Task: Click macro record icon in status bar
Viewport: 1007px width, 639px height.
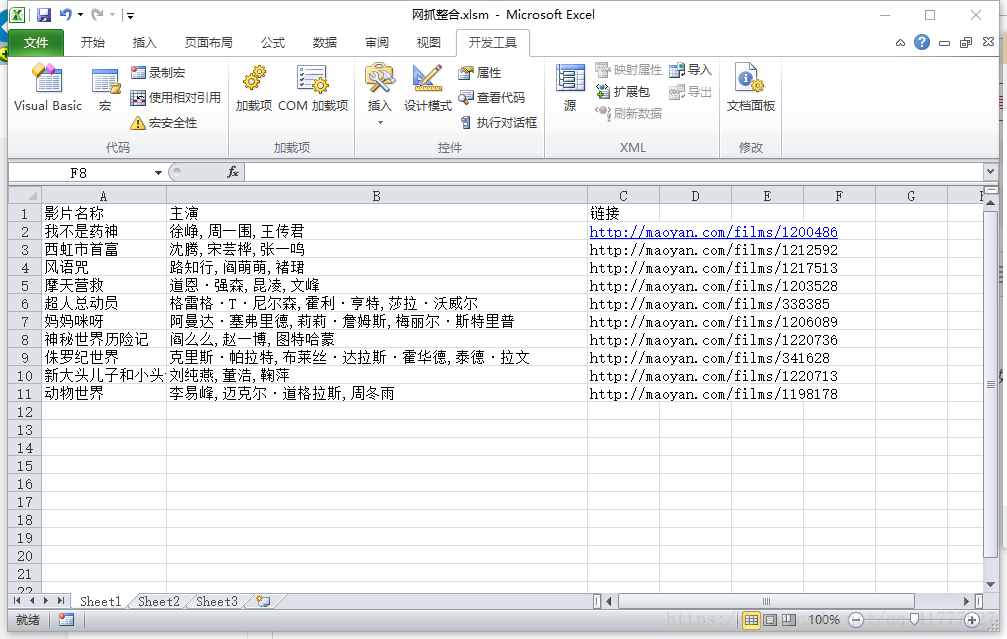Action: pyautogui.click(x=66, y=620)
